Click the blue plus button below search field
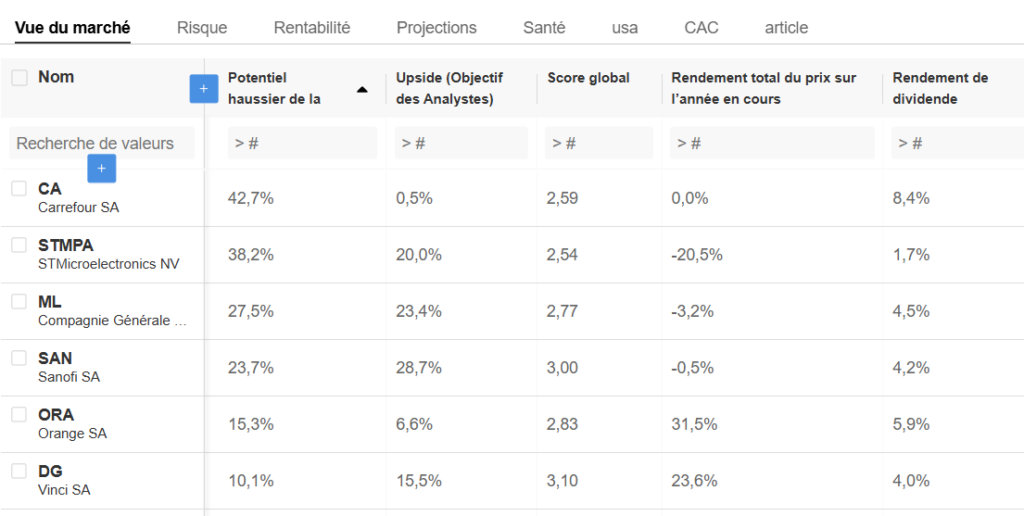This screenshot has height=516, width=1024. (101, 169)
